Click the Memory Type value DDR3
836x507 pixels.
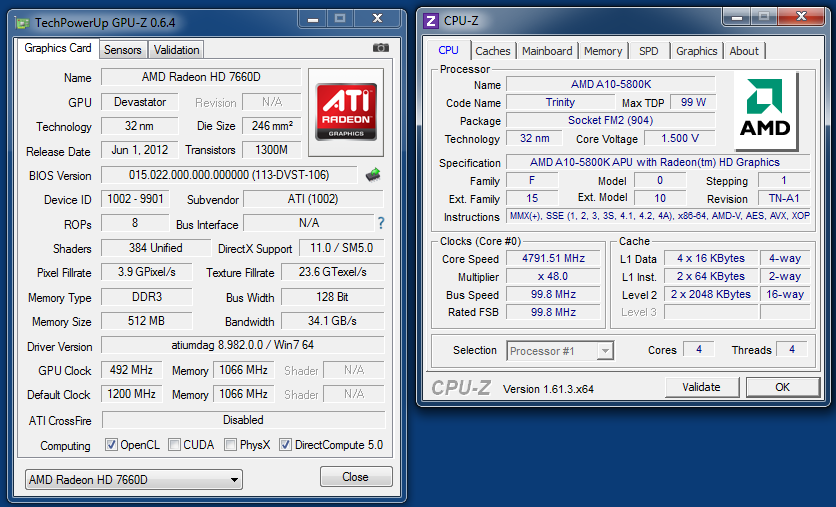(146, 297)
